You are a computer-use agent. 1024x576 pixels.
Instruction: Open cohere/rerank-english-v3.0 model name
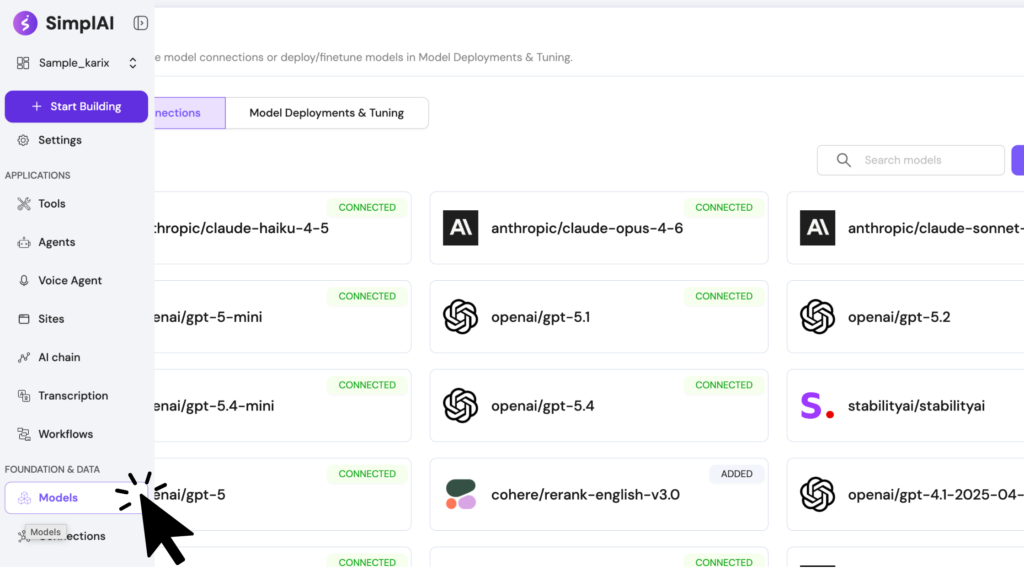pos(586,494)
